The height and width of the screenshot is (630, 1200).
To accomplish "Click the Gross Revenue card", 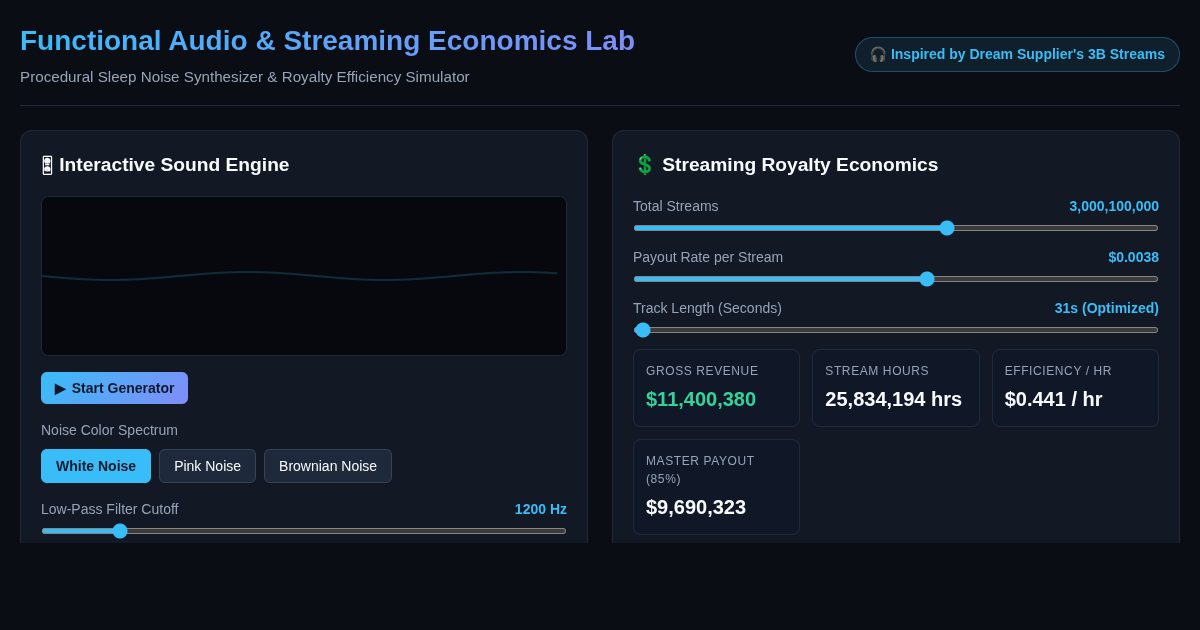I will point(716,388).
